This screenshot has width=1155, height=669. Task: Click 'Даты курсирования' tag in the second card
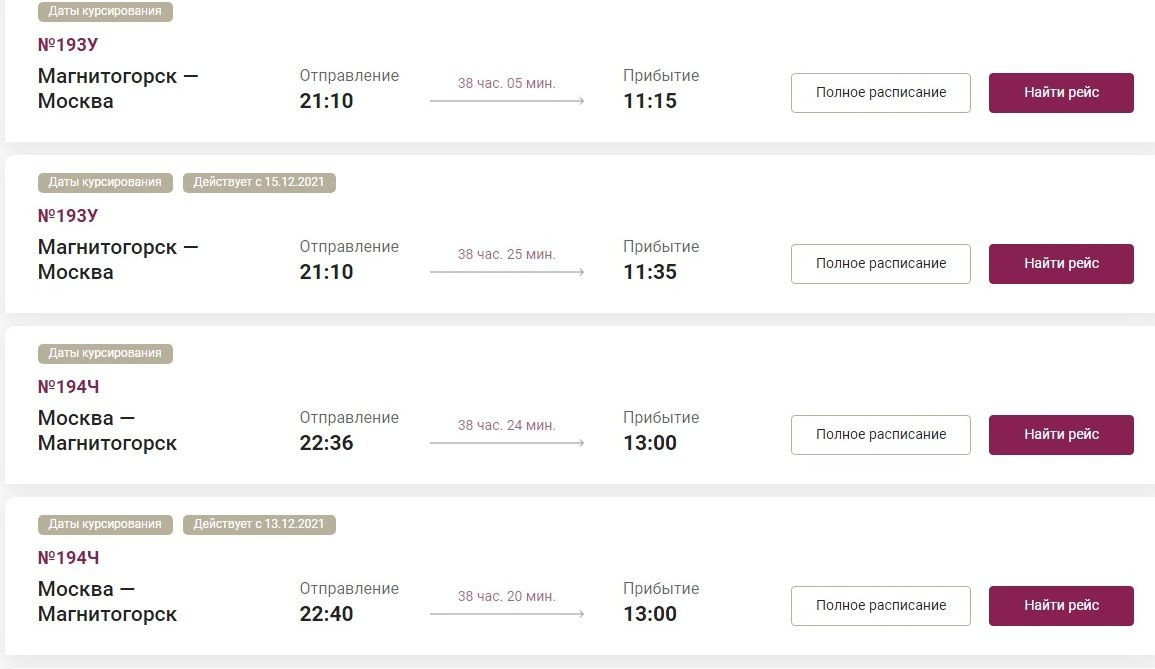(105, 183)
